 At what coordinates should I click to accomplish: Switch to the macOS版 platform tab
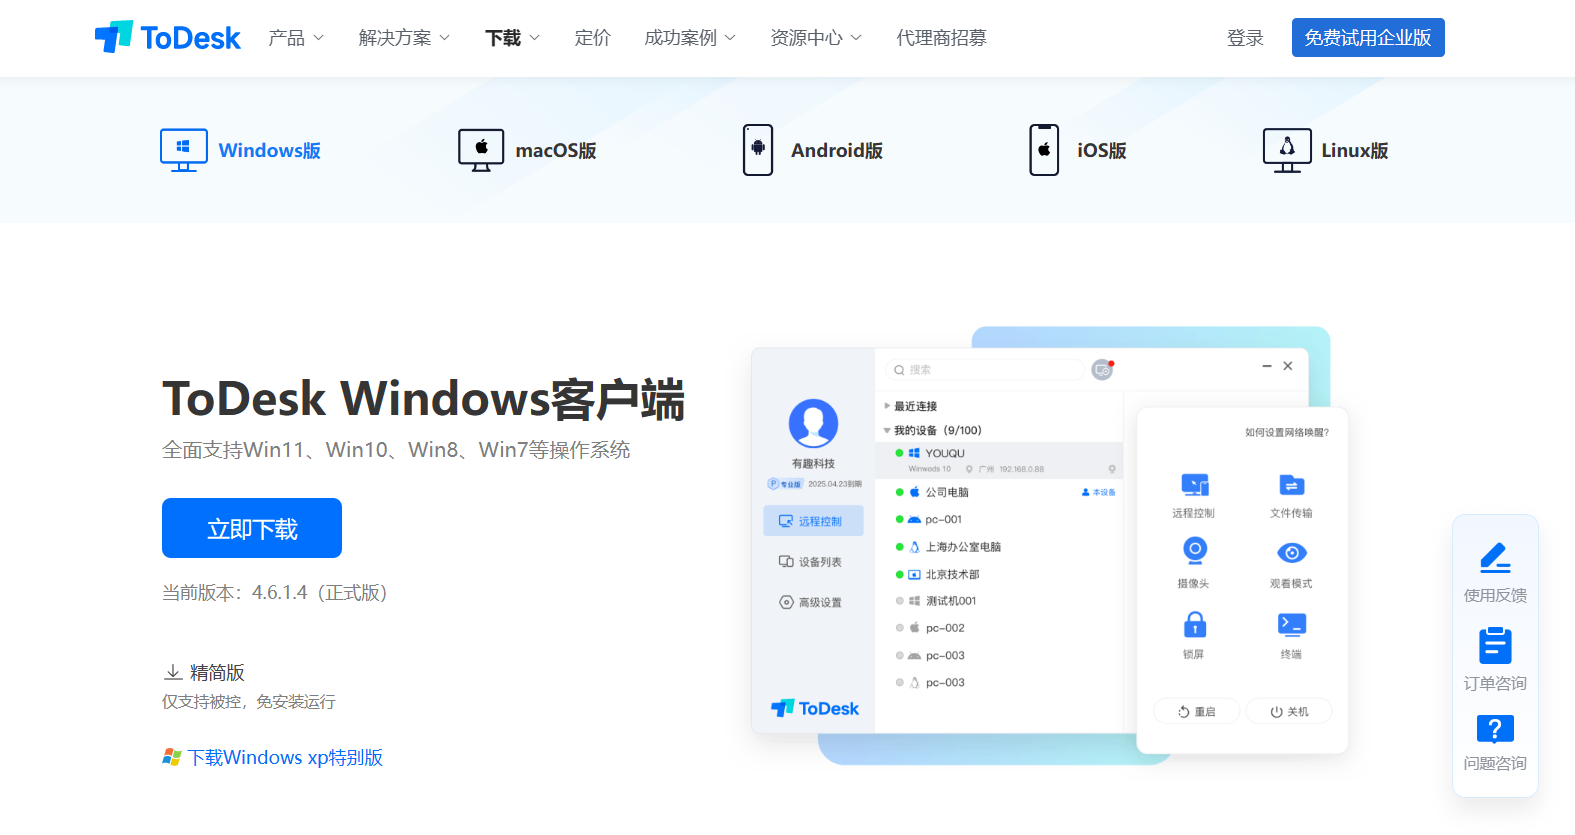[x=527, y=150]
